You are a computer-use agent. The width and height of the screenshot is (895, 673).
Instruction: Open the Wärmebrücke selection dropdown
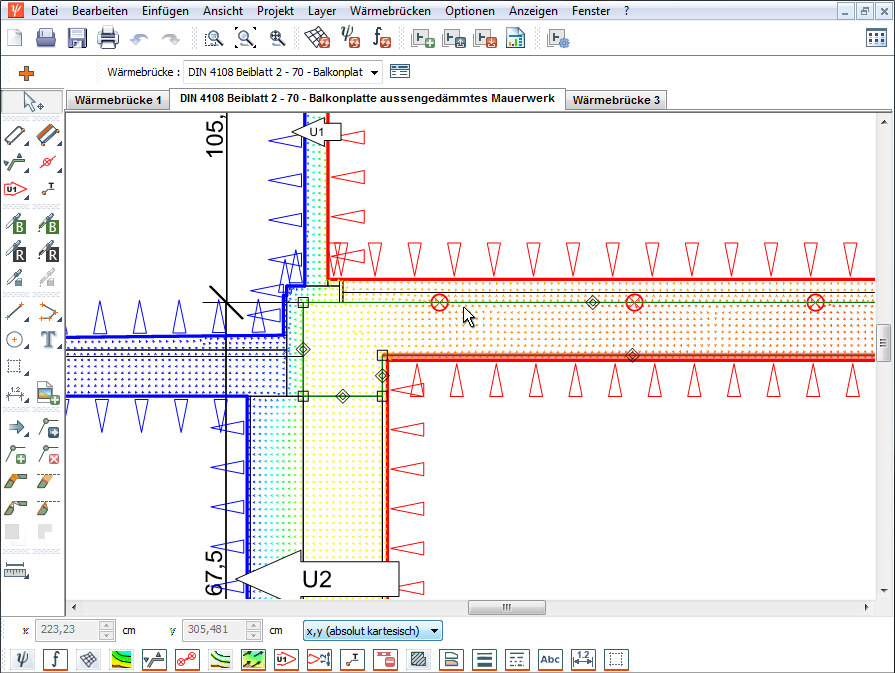pyautogui.click(x=374, y=72)
